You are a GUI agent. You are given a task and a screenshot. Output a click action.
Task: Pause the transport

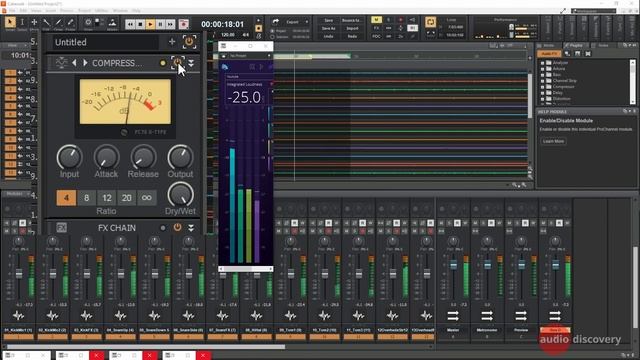[160, 24]
